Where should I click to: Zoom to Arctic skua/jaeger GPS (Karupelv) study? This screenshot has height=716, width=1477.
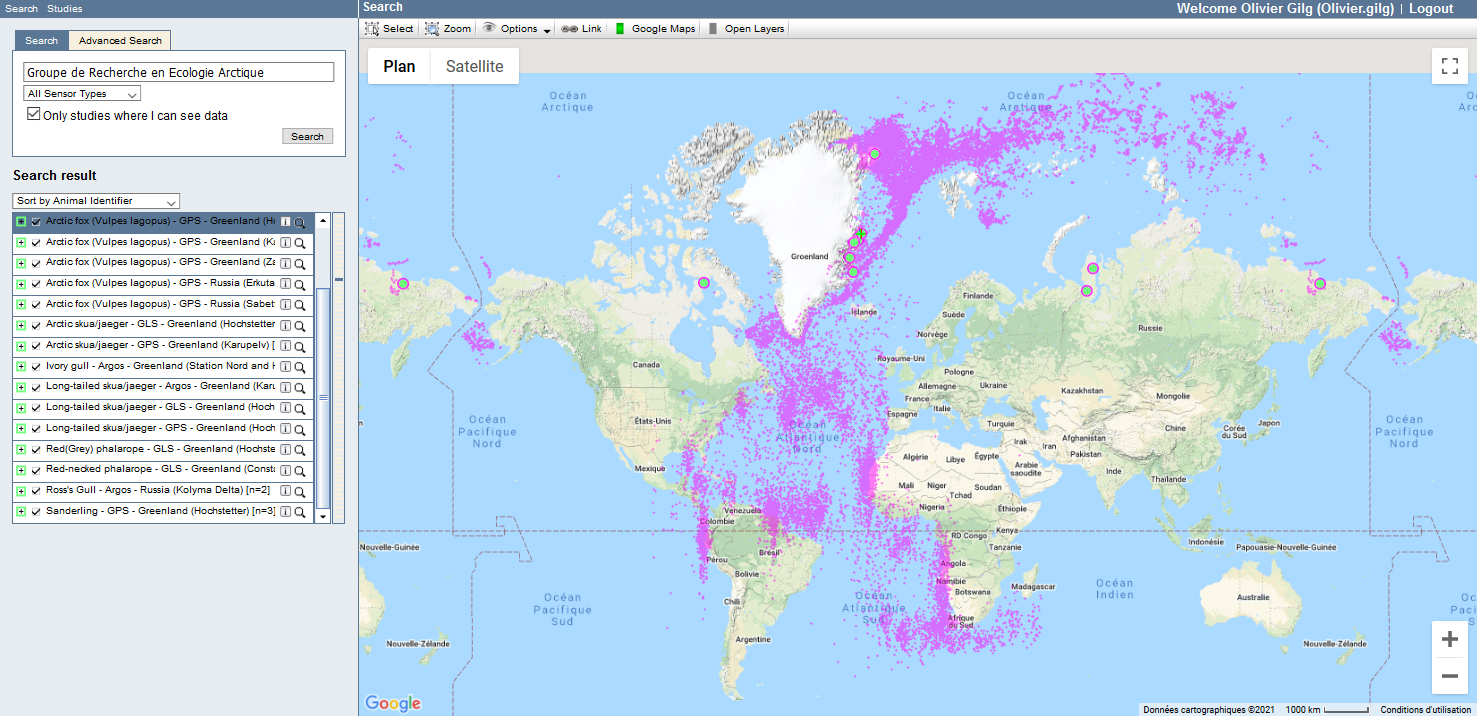(299, 346)
